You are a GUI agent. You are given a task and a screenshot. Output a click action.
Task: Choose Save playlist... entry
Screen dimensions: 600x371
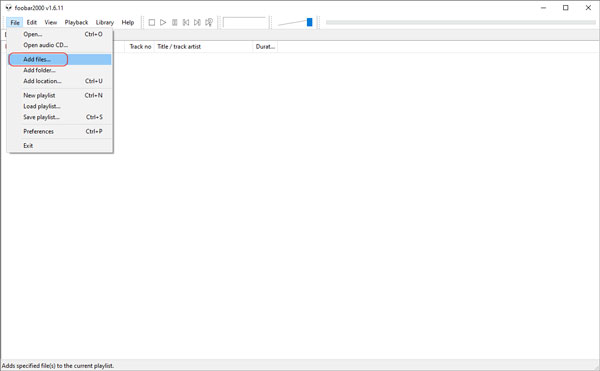[x=60, y=117]
